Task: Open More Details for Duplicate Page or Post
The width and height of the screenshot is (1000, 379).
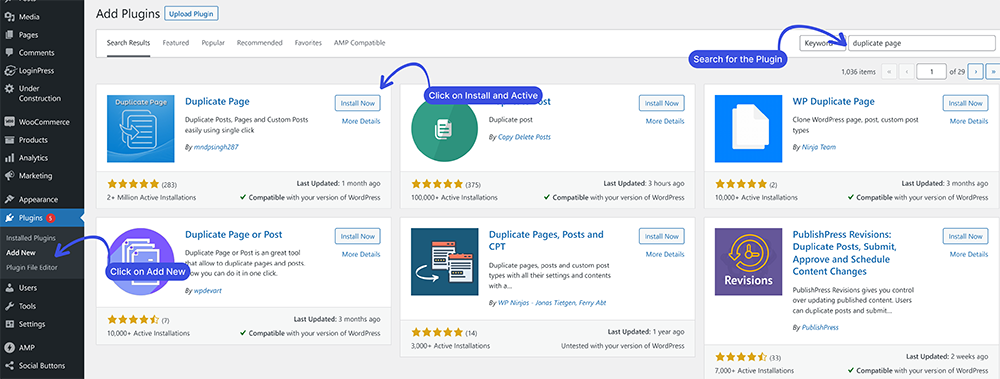Action: (361, 254)
